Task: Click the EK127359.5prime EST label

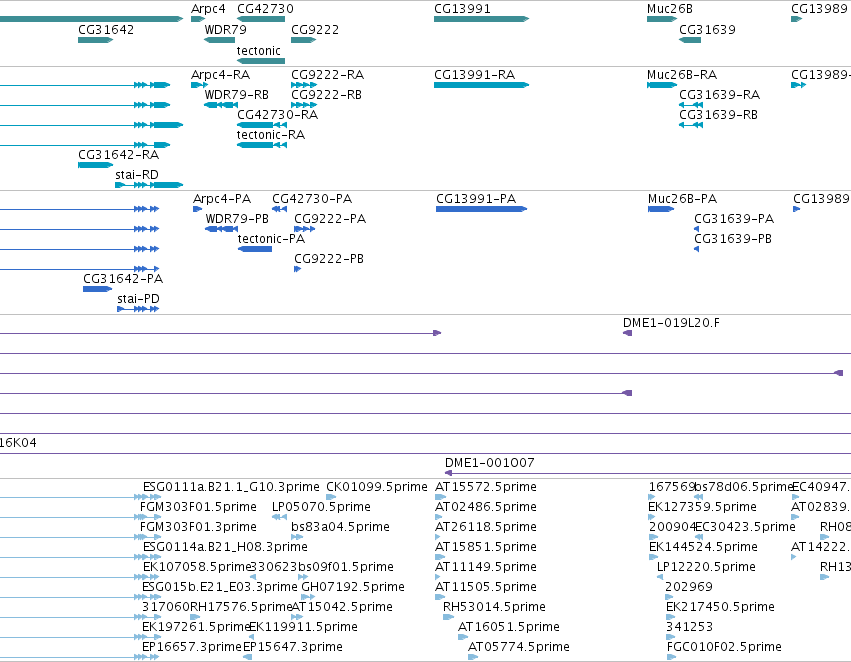Action: coord(702,507)
